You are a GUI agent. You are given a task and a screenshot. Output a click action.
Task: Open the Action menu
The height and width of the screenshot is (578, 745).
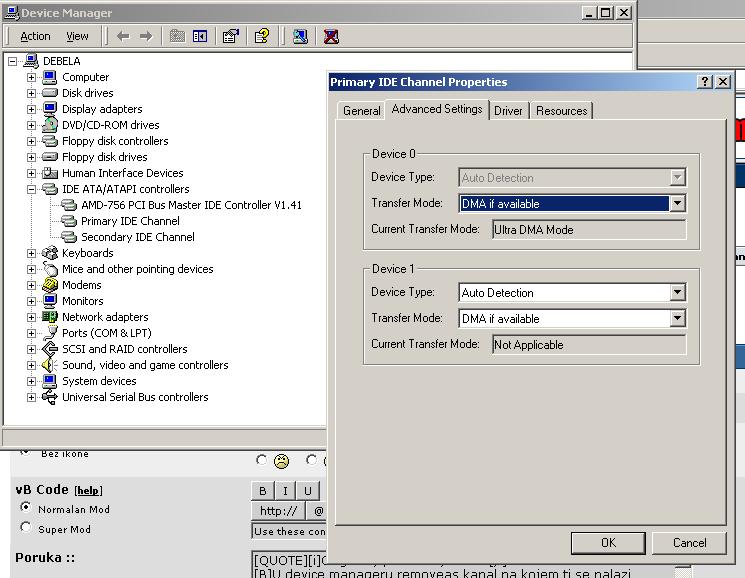[35, 36]
